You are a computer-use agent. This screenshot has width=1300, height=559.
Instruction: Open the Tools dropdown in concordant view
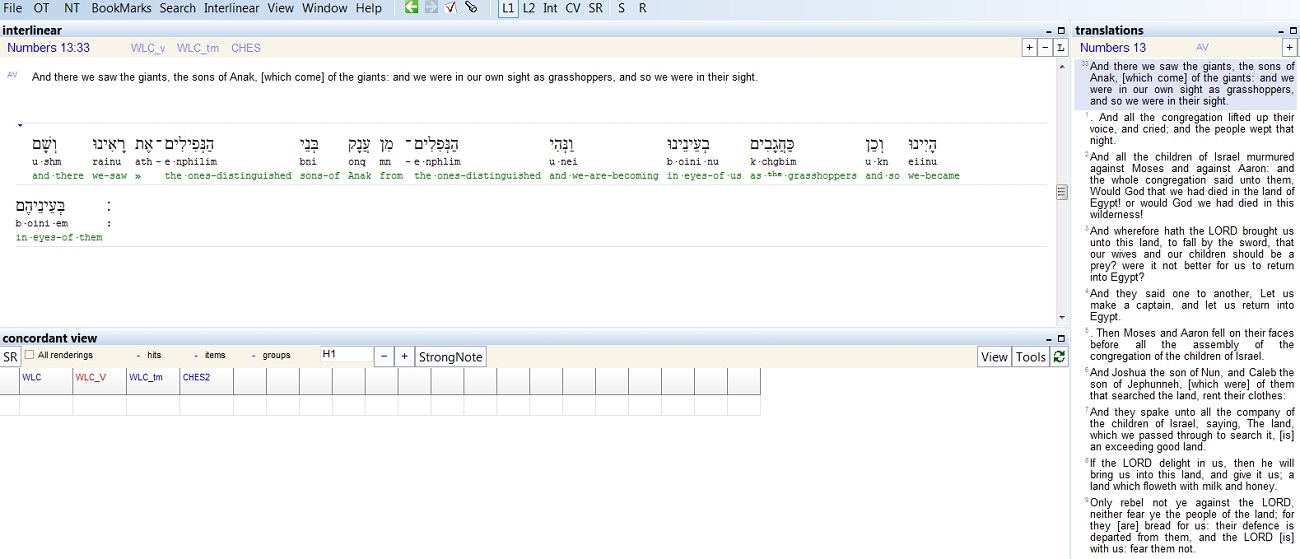(1030, 357)
